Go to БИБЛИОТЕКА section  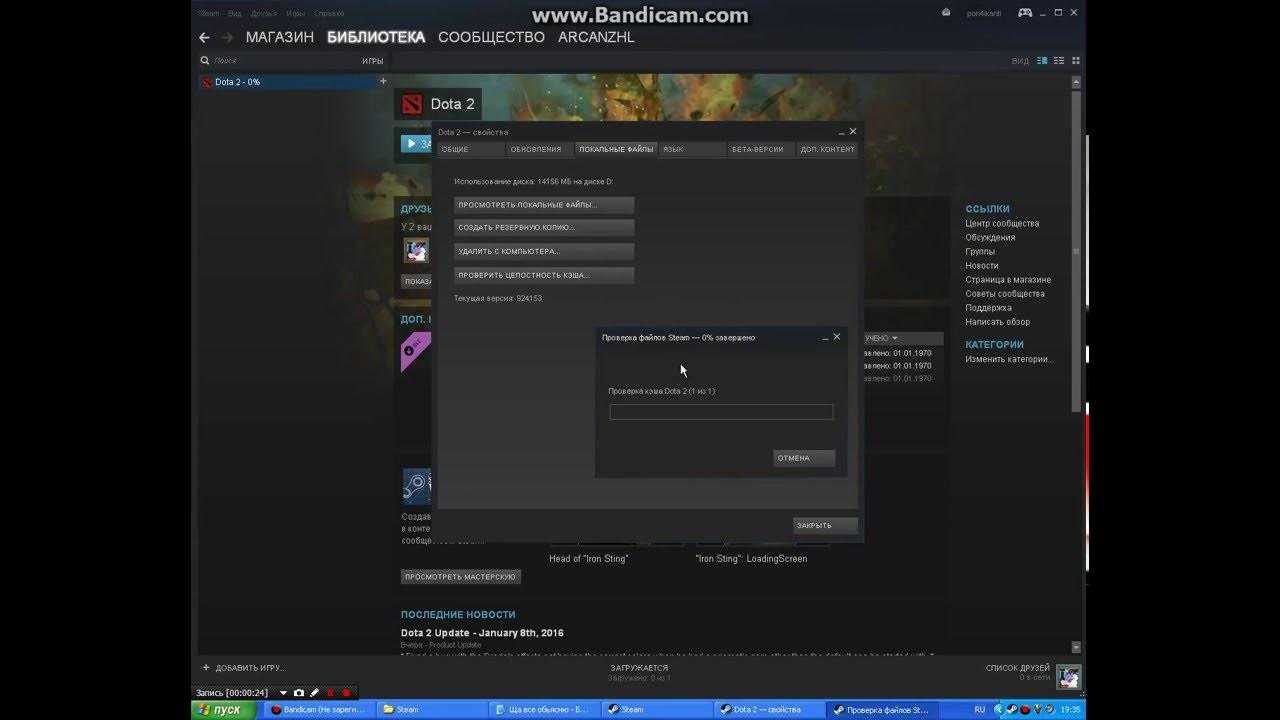[376, 37]
